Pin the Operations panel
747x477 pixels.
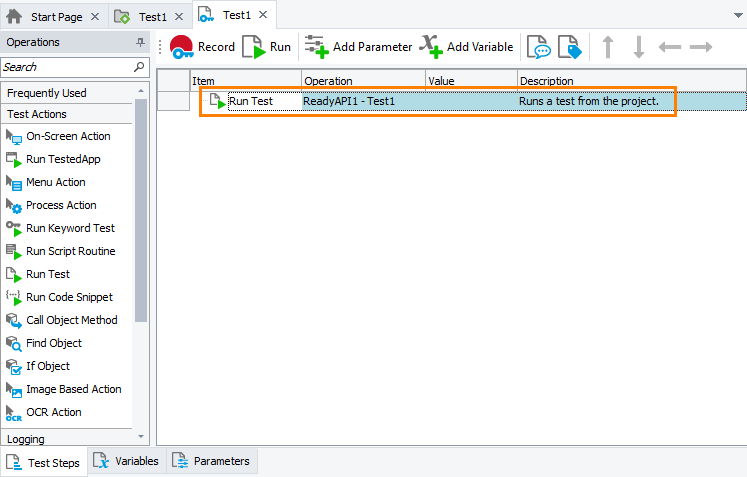coord(140,43)
